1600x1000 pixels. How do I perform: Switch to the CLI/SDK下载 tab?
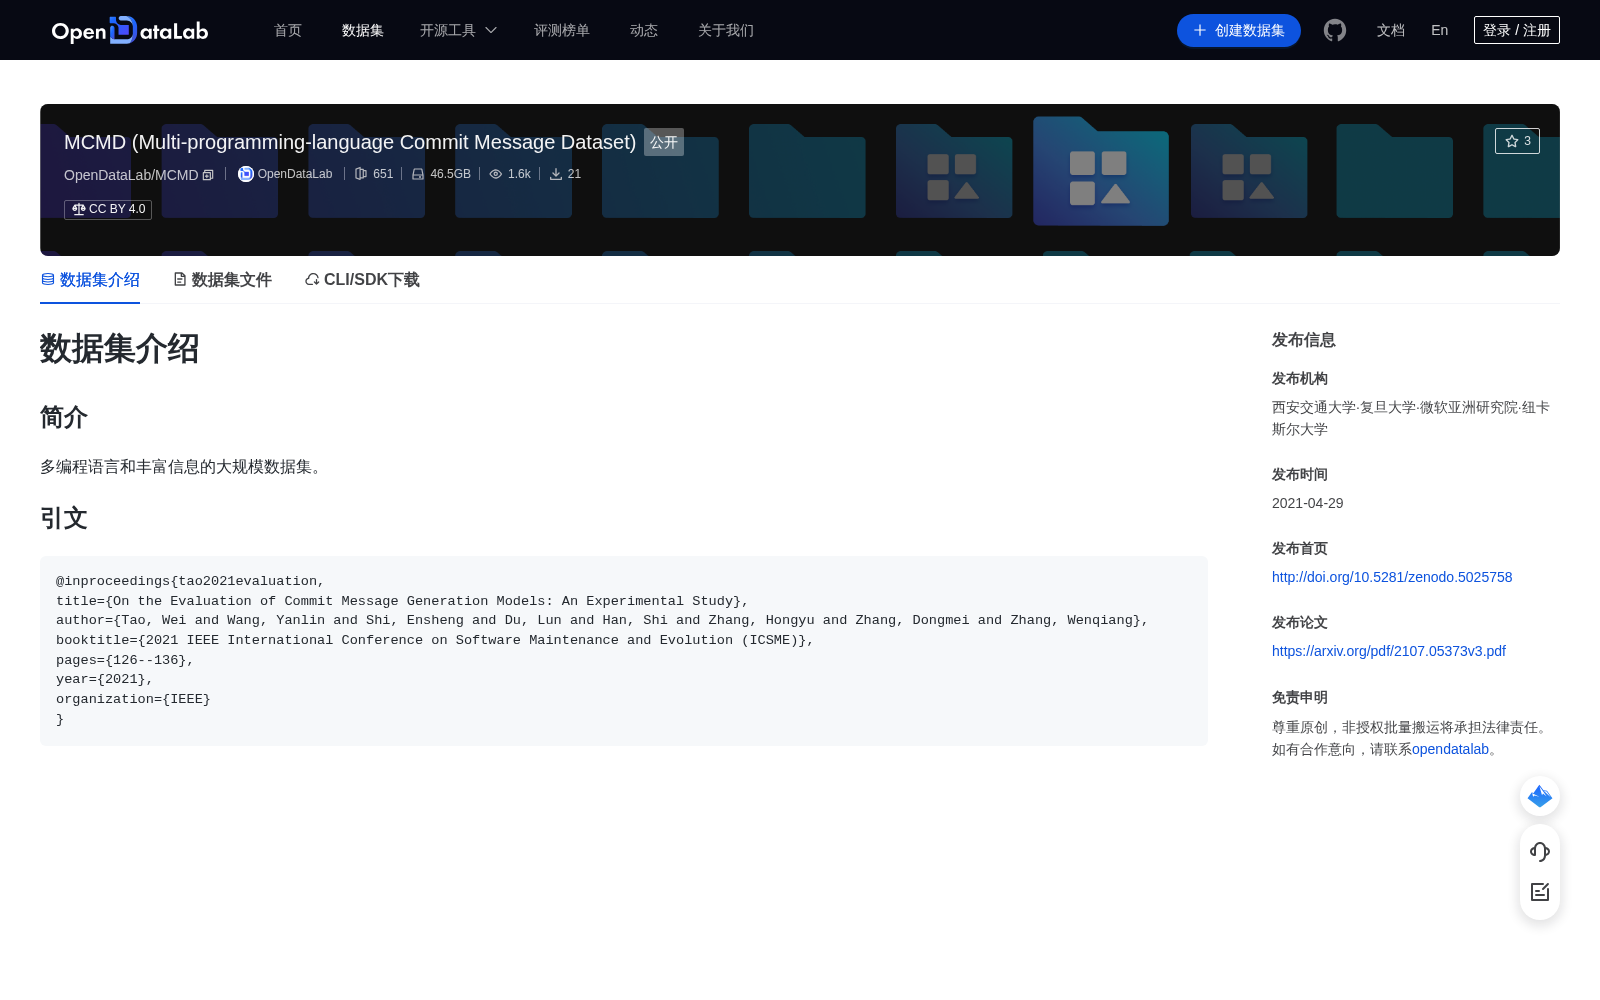pyautogui.click(x=362, y=280)
